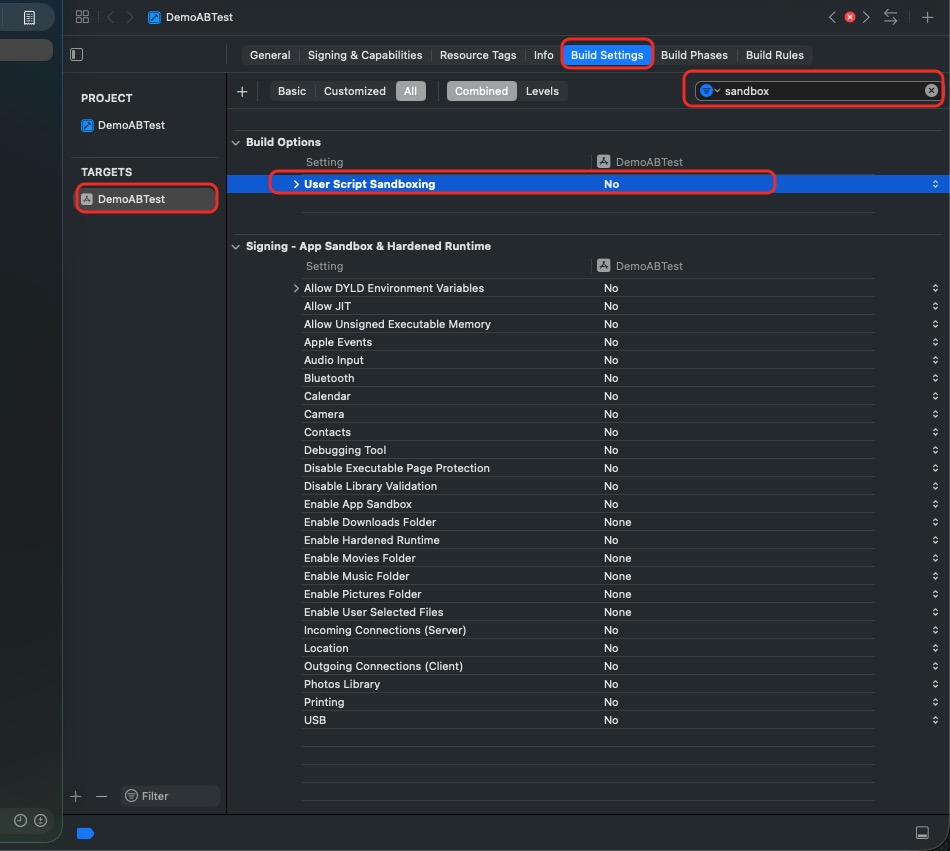This screenshot has height=851, width=950.
Task: Expand the User Script Sandboxing row
Action: pyautogui.click(x=296, y=184)
